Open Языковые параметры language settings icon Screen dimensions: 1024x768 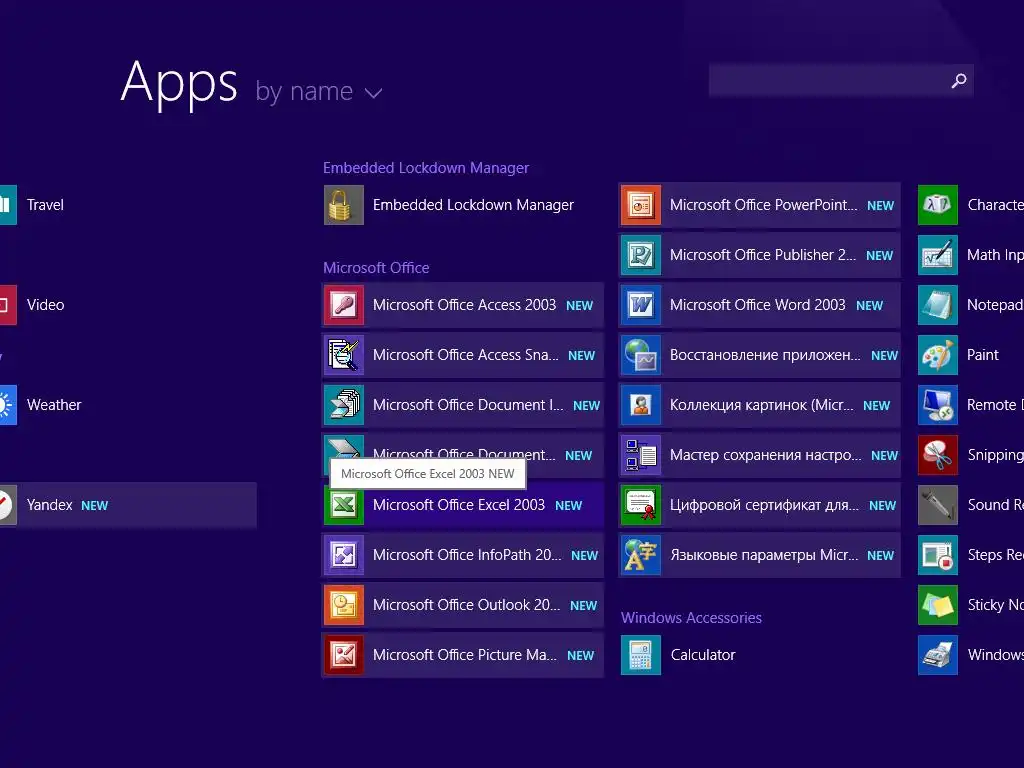641,555
